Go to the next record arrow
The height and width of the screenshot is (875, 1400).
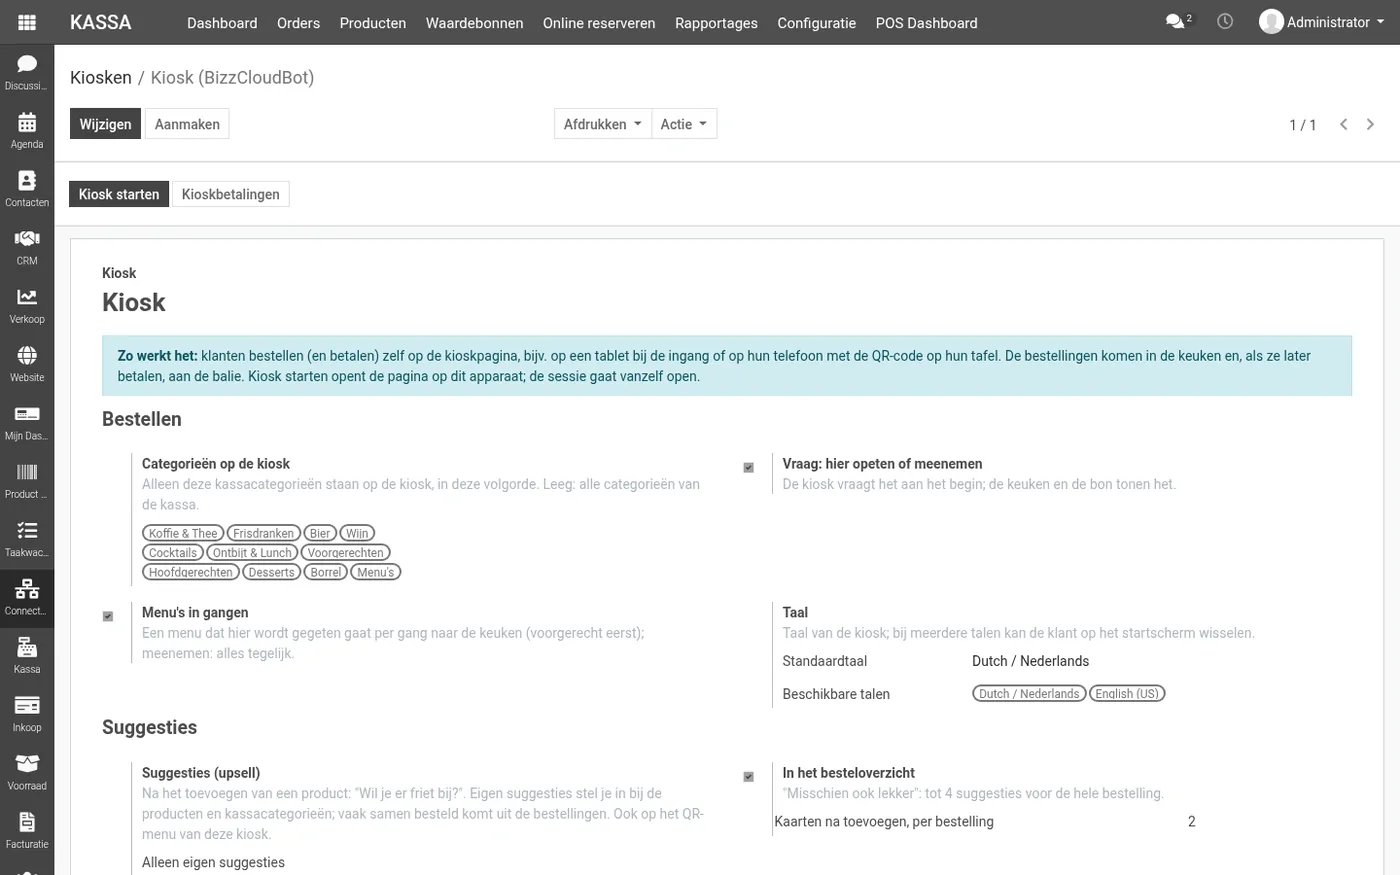click(x=1370, y=124)
